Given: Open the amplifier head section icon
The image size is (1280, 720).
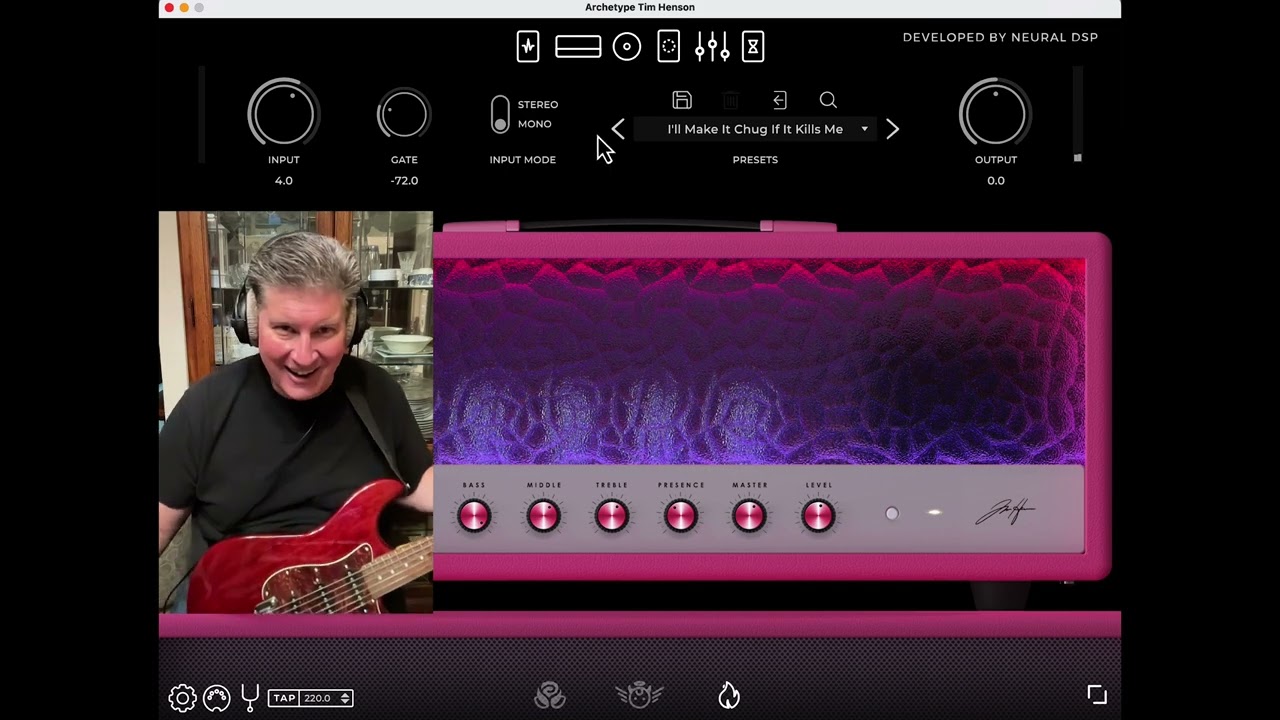Looking at the screenshot, I should pyautogui.click(x=578, y=46).
